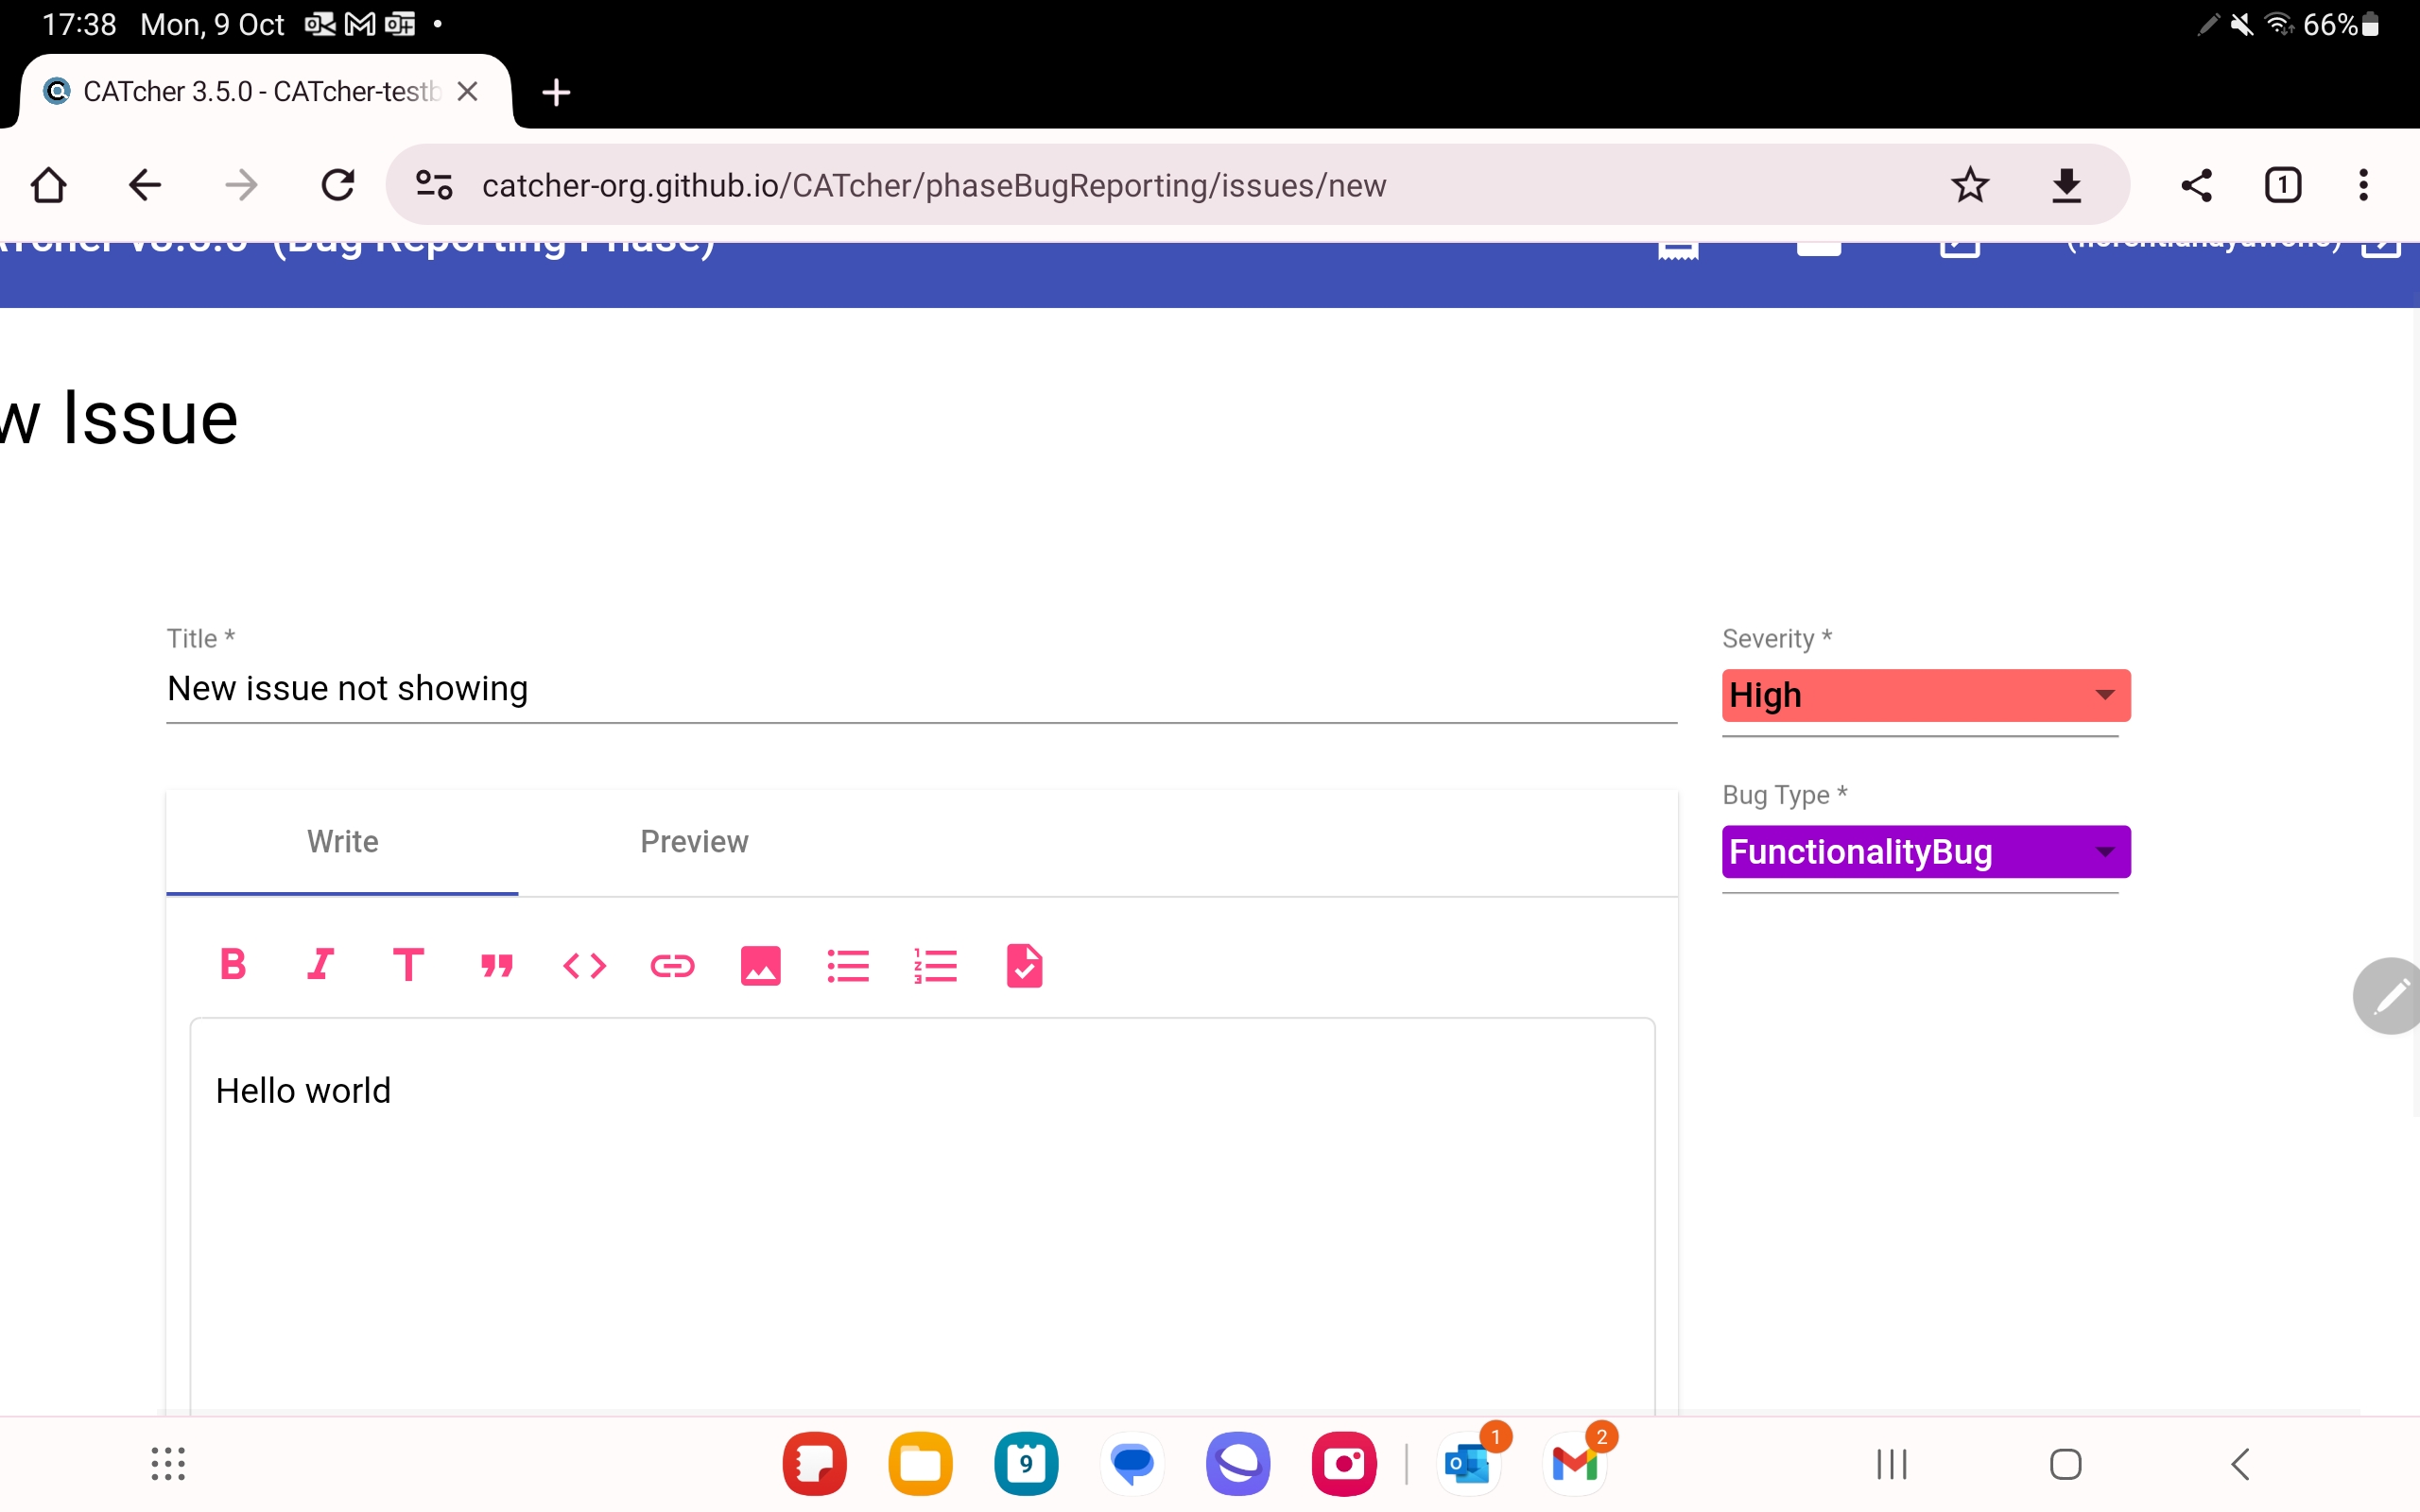Open the Gmail app in the taskbar
Screen dimensions: 2420x1512
click(x=1575, y=1464)
